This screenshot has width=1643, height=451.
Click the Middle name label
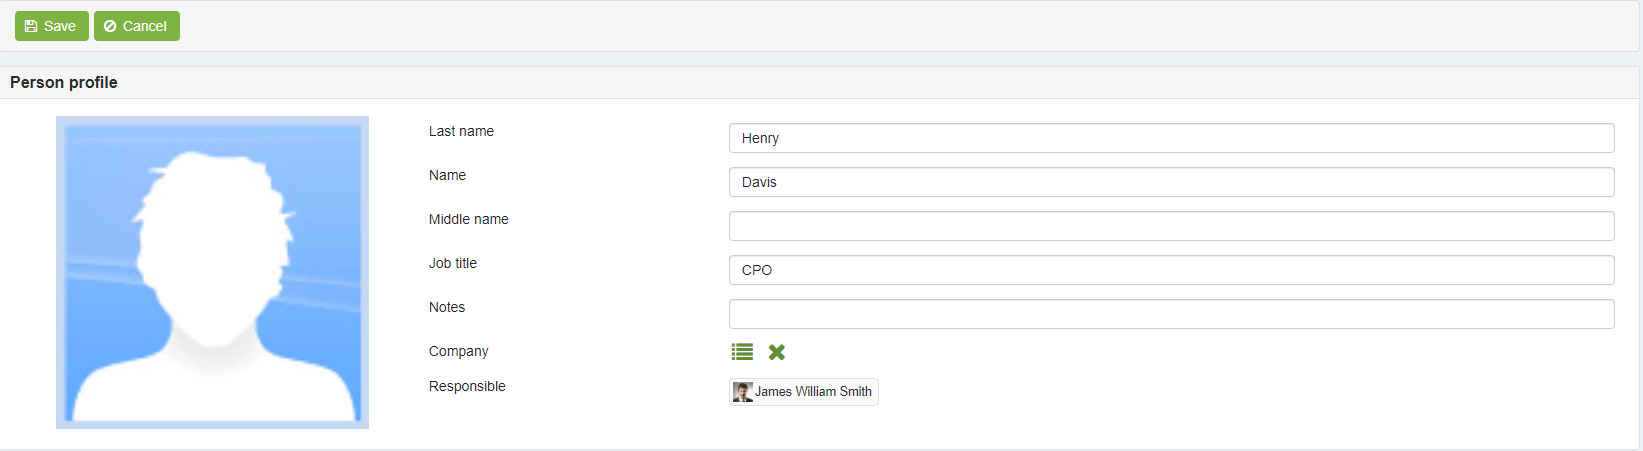click(x=469, y=219)
